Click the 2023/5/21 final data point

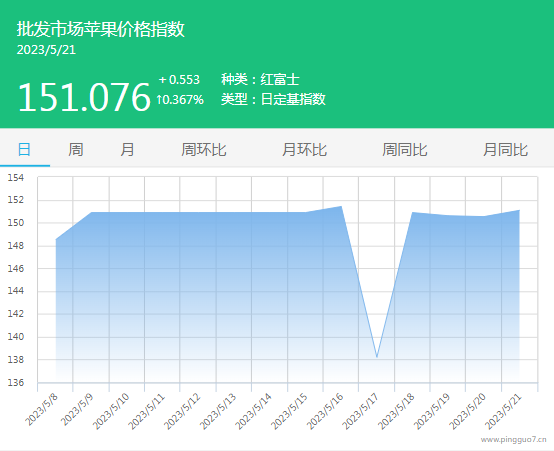click(x=519, y=210)
